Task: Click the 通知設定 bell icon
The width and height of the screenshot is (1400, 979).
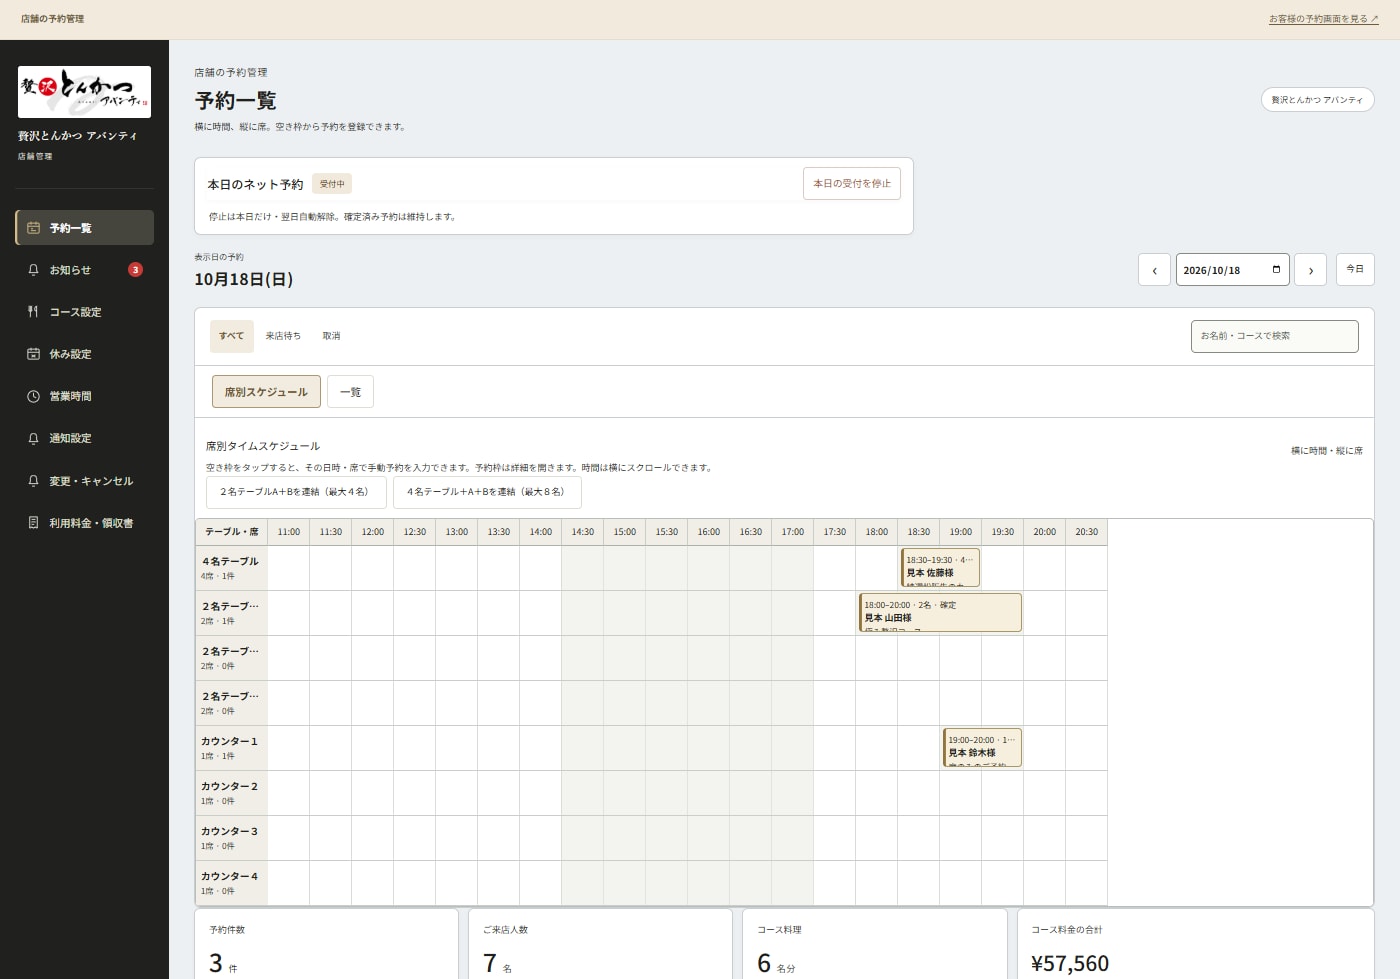Action: 33,438
